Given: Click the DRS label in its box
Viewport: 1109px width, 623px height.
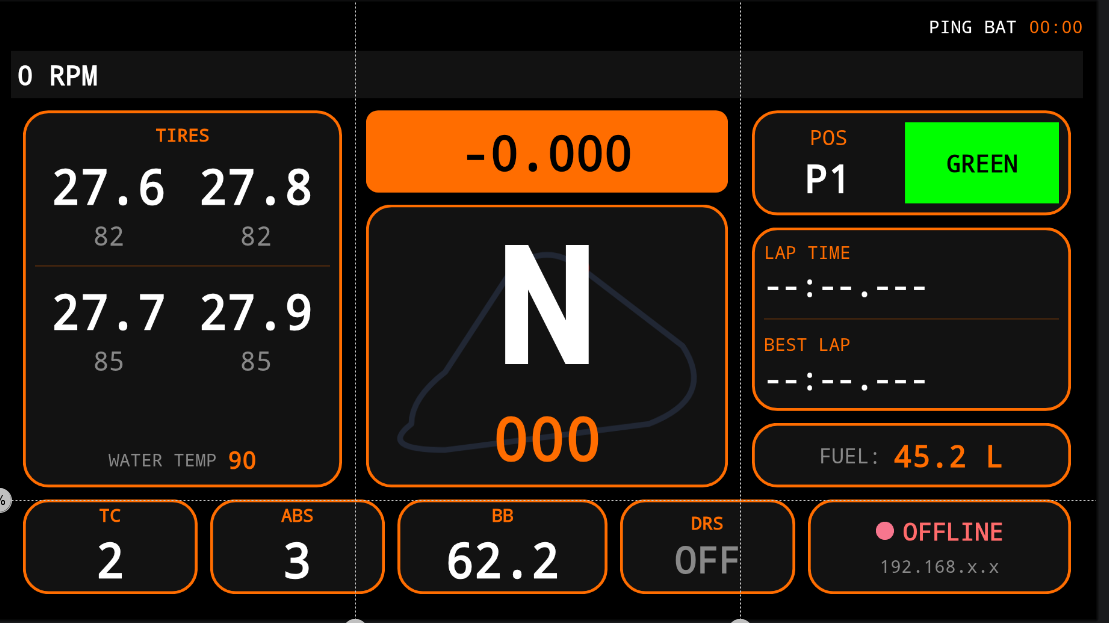Looking at the screenshot, I should (x=707, y=523).
